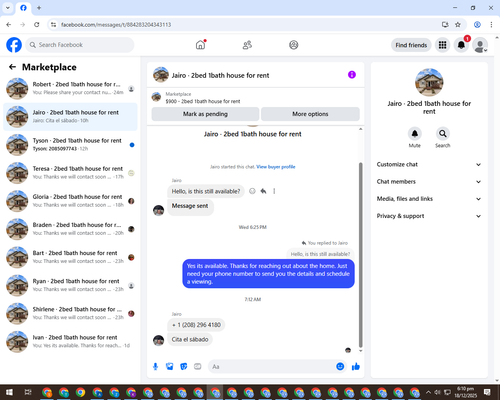Viewport: 500px width, 400px height.
Task: Expand Privacy & support section
Action: [429, 216]
